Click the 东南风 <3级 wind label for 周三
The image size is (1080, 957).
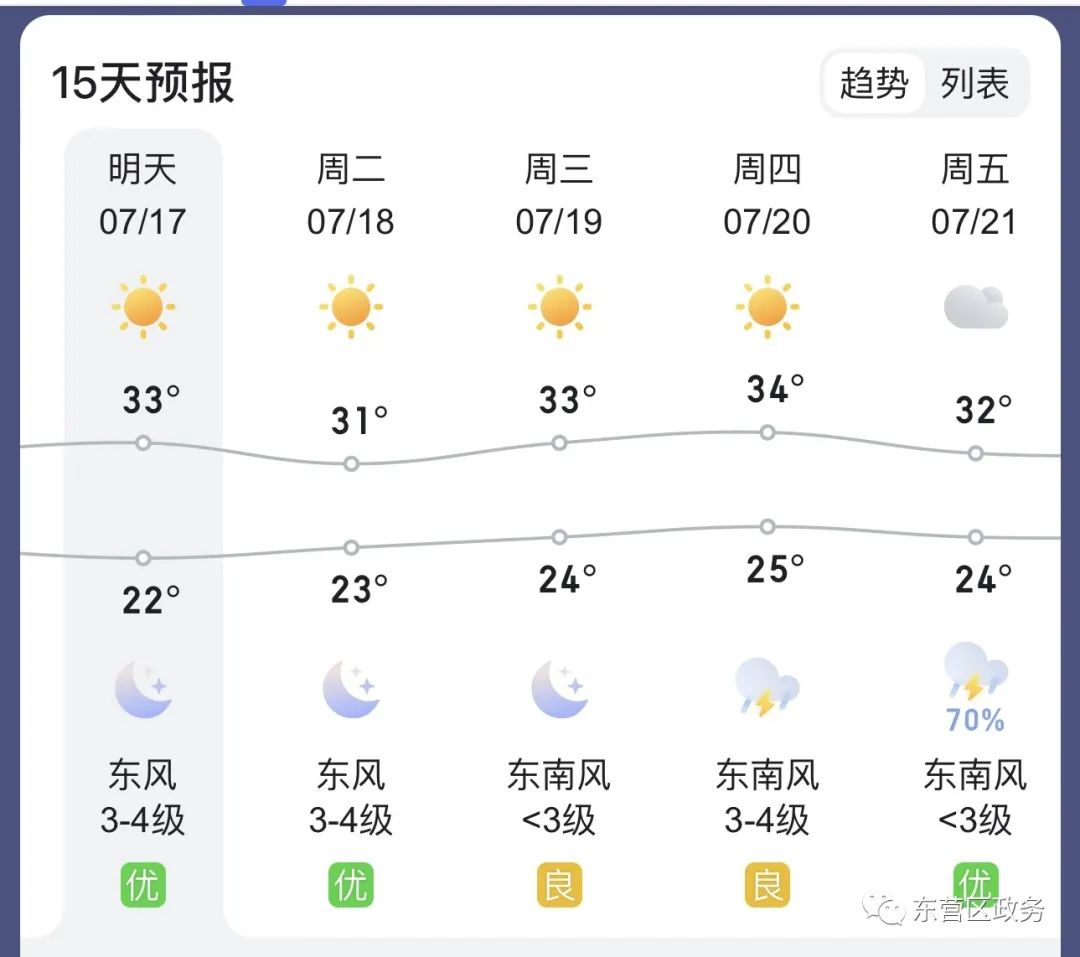pos(559,798)
